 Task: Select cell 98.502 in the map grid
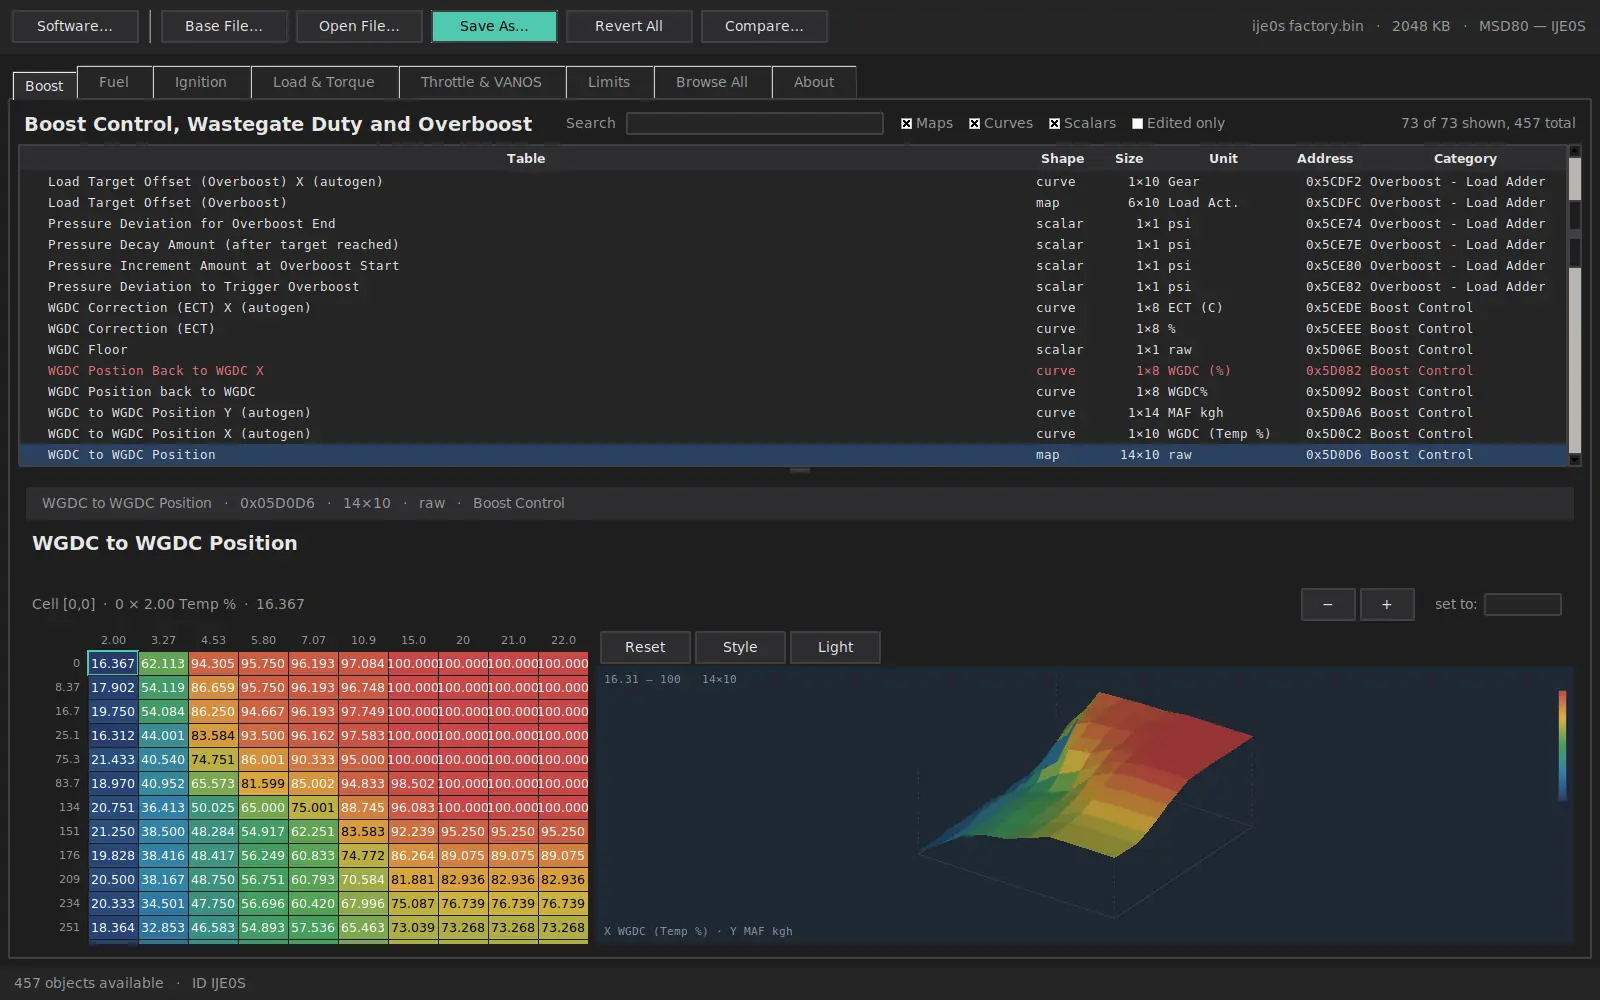413,783
